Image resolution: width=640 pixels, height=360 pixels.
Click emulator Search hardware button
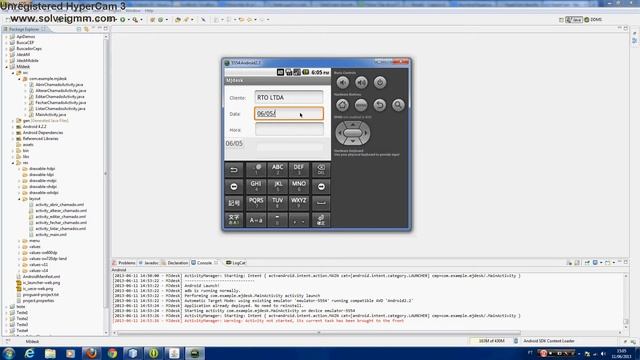(398, 105)
